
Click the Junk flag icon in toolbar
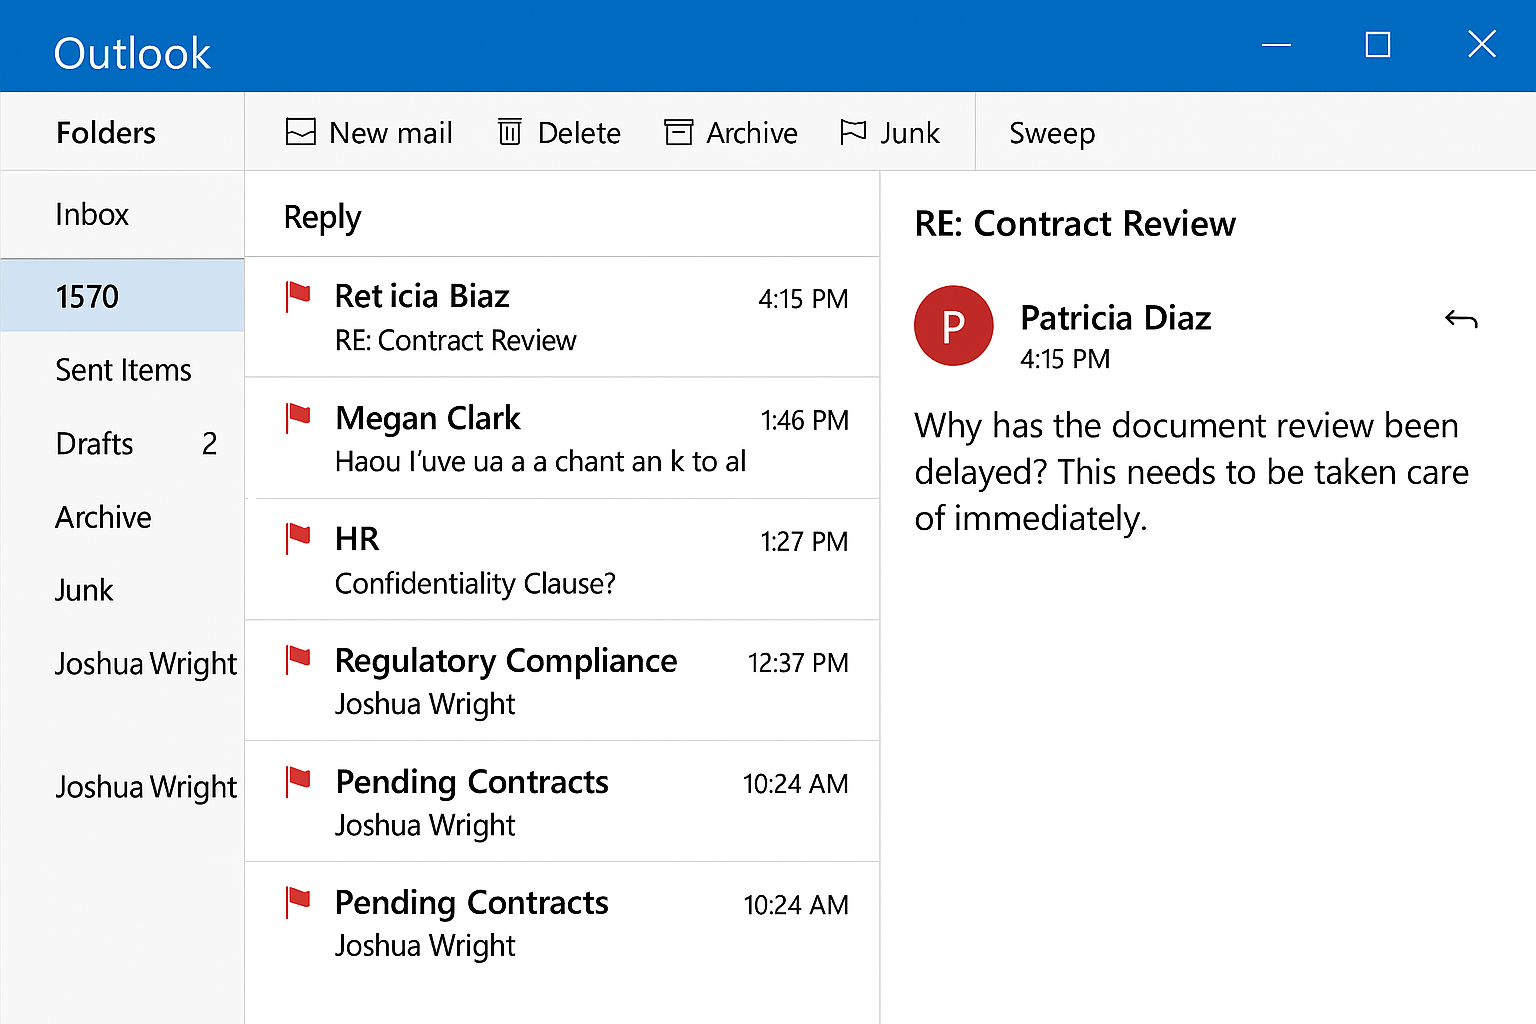point(853,132)
